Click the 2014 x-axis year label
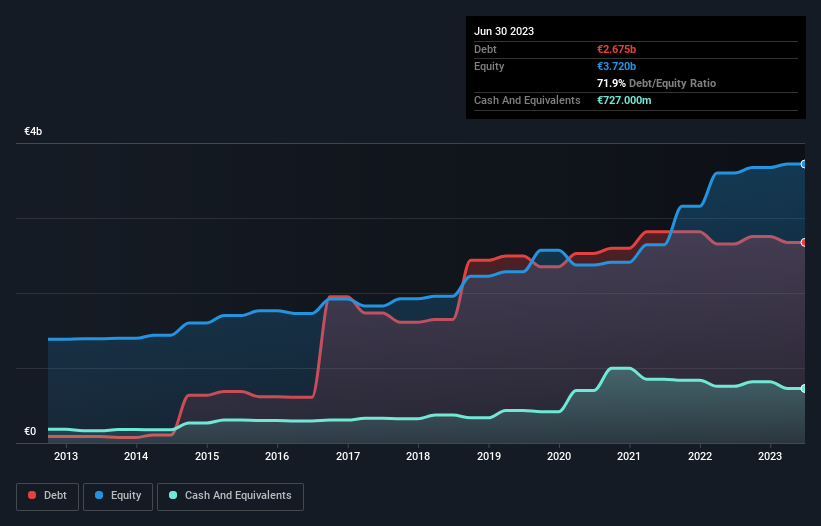This screenshot has height=526, width=821. click(136, 456)
